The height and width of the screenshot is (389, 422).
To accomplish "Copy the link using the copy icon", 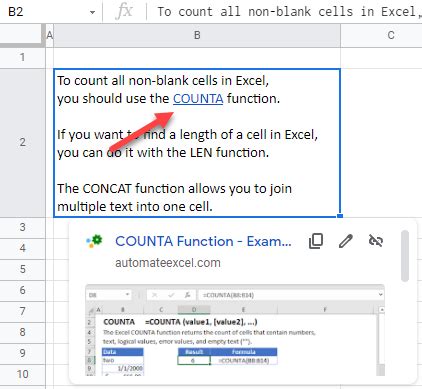I will click(x=316, y=241).
